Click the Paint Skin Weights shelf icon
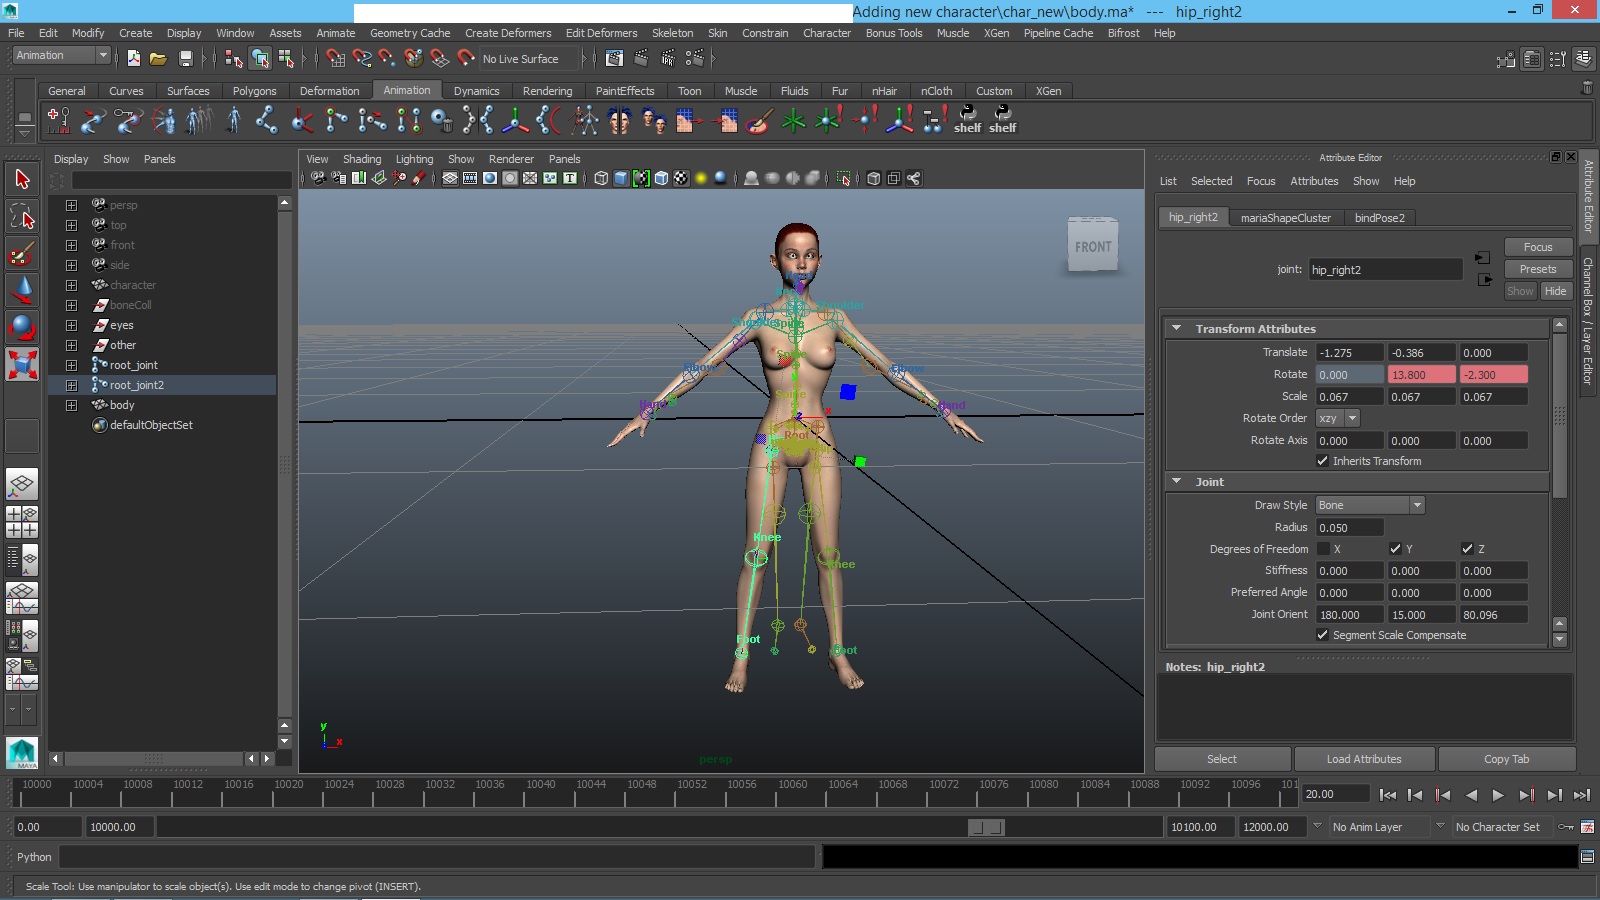 click(758, 120)
